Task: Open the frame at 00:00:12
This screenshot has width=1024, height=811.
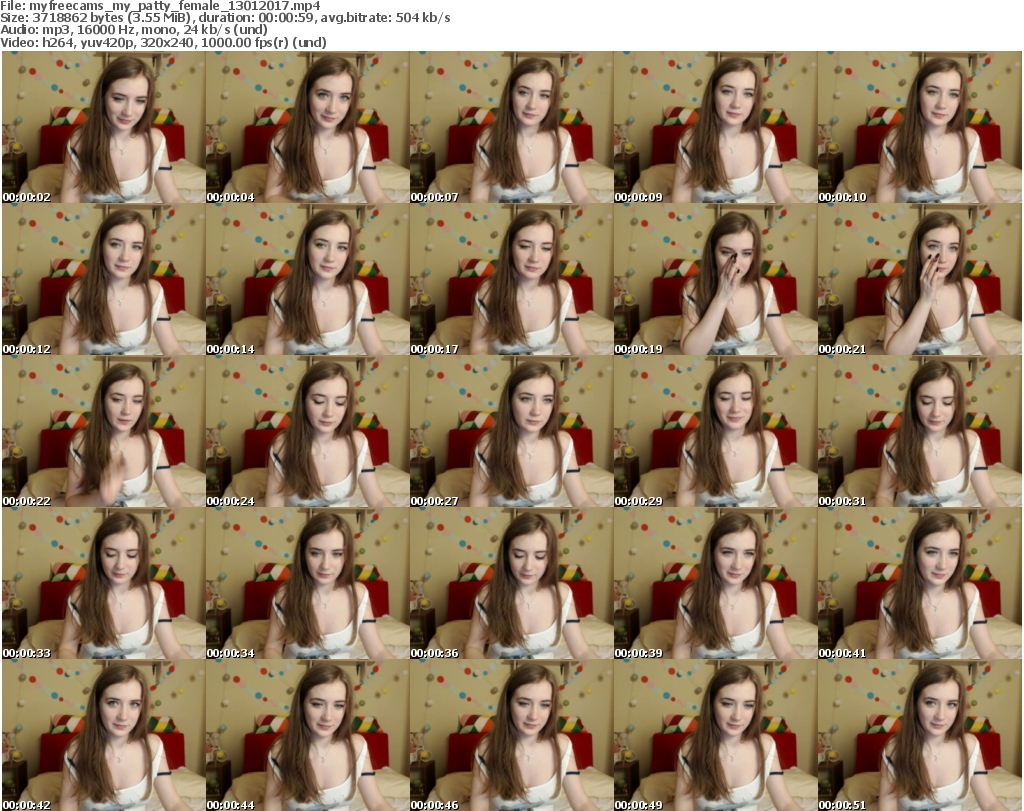Action: click(x=104, y=279)
